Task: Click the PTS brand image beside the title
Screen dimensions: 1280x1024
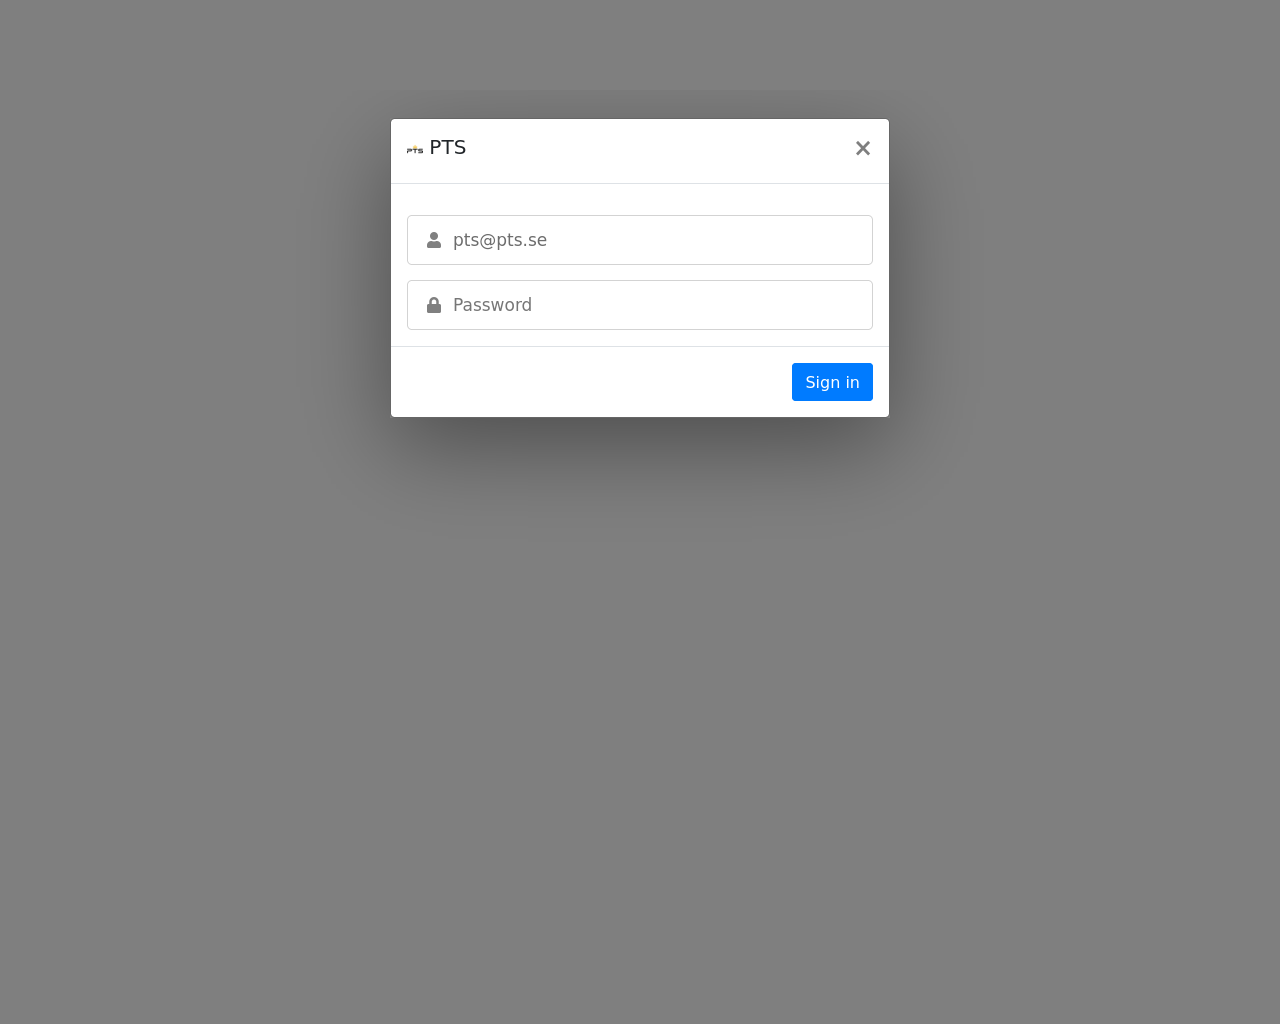Action: (x=415, y=149)
